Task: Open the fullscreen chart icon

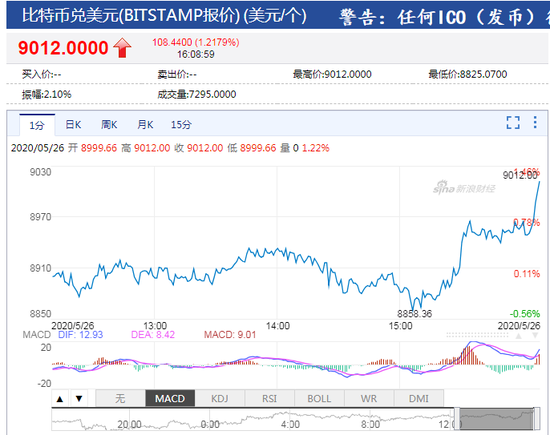Action: pyautogui.click(x=513, y=122)
